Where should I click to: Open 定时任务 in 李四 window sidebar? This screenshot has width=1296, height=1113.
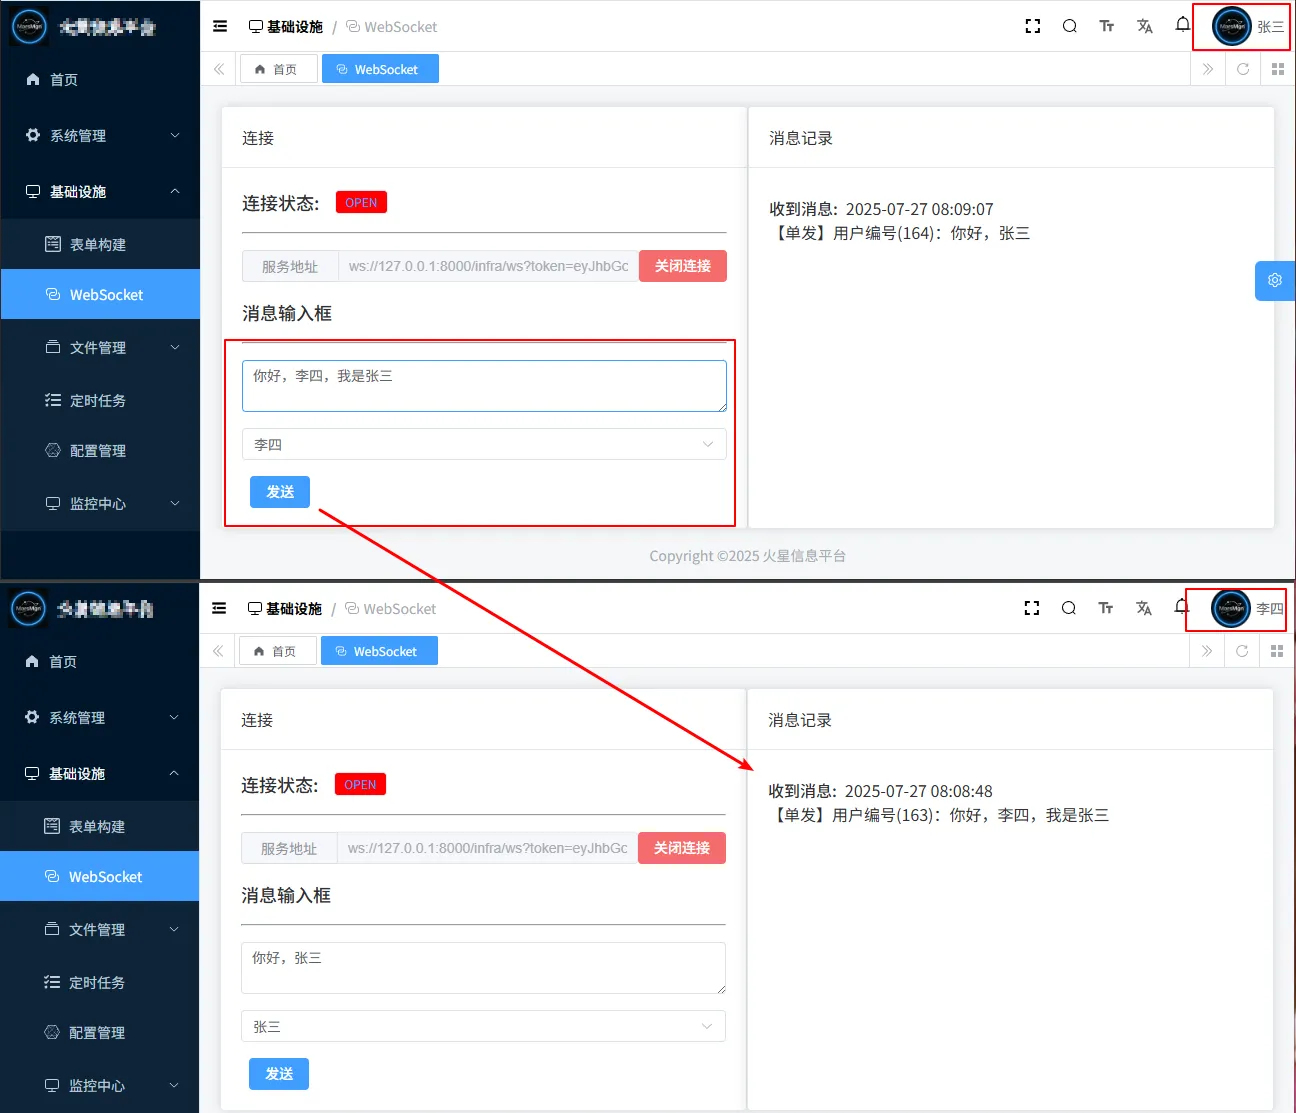(x=99, y=982)
